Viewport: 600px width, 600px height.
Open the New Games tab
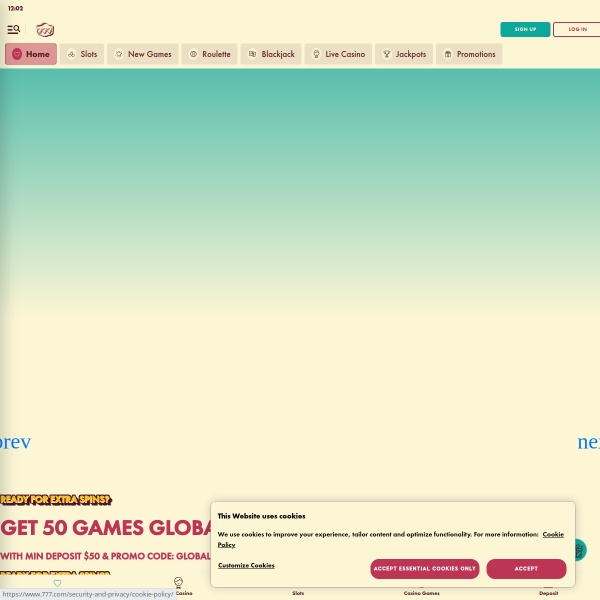(143, 54)
